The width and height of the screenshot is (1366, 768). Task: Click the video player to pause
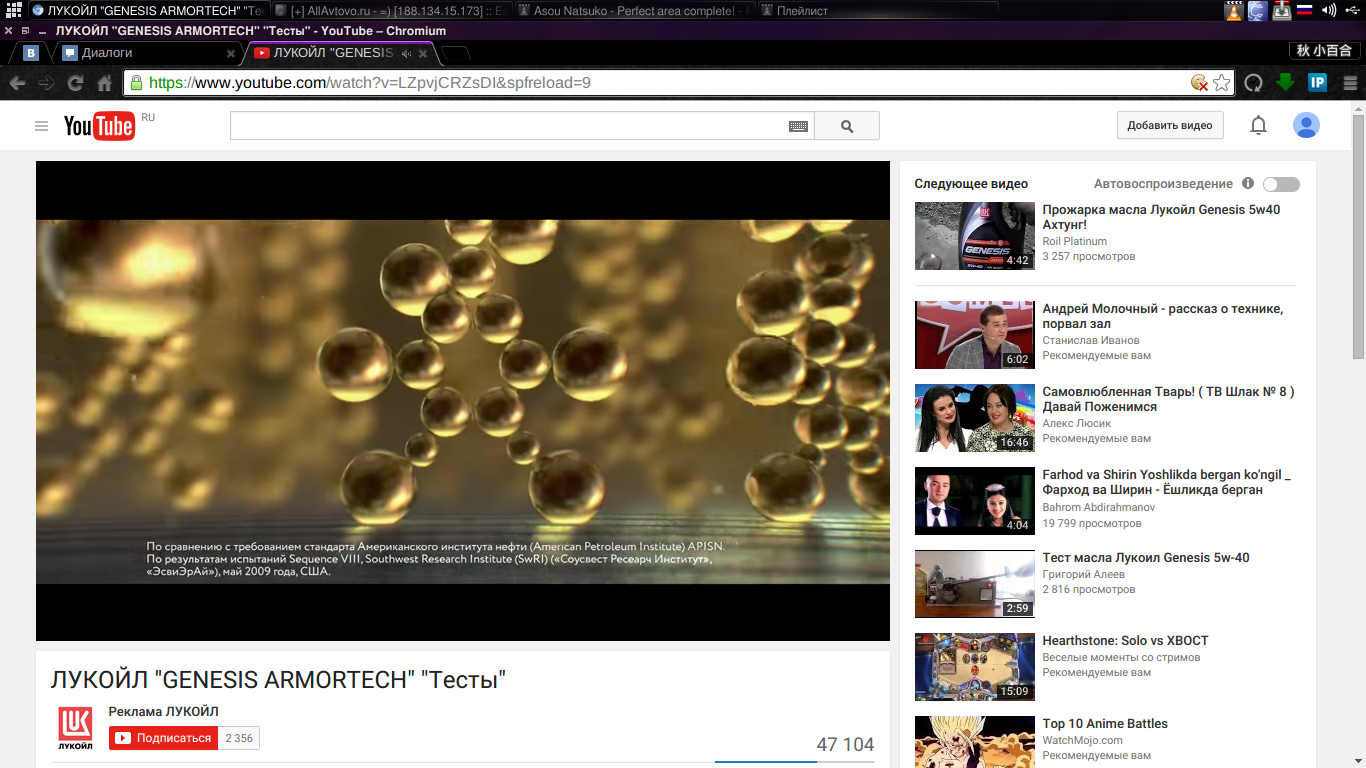(463, 401)
